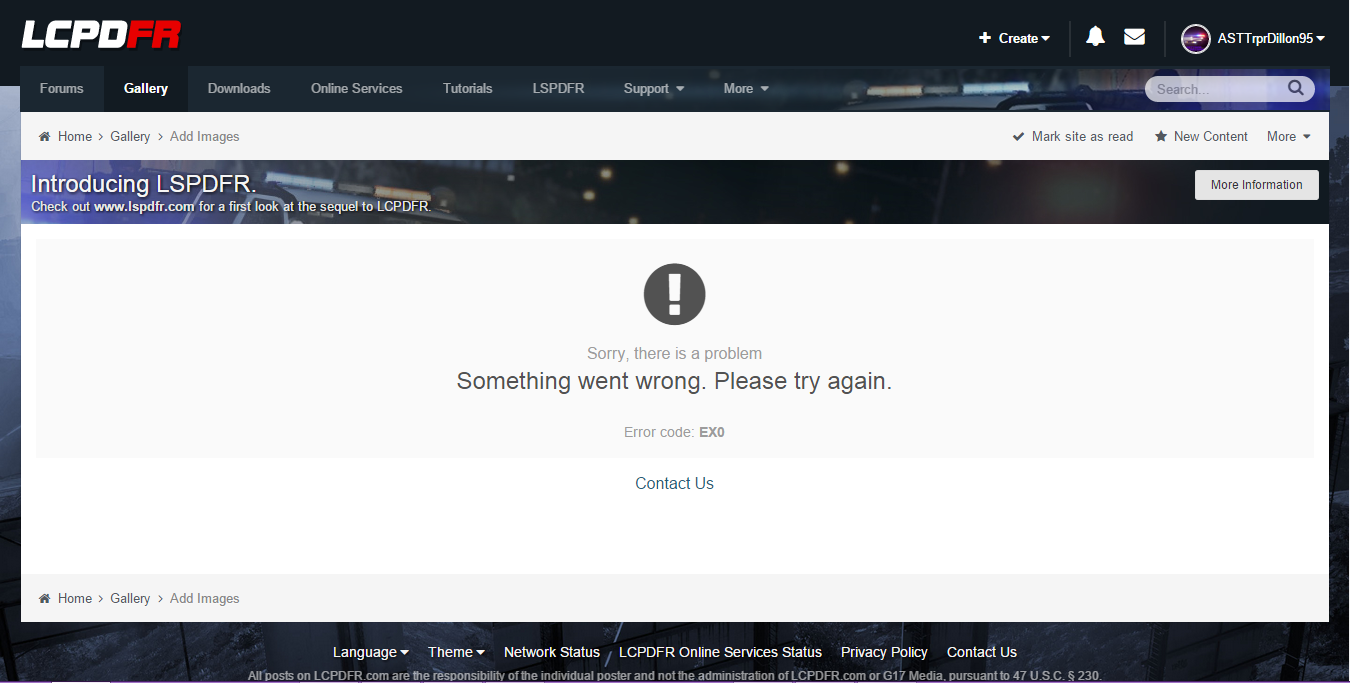The width and height of the screenshot is (1350, 683).
Task: Open the messages envelope icon
Action: click(x=1134, y=37)
